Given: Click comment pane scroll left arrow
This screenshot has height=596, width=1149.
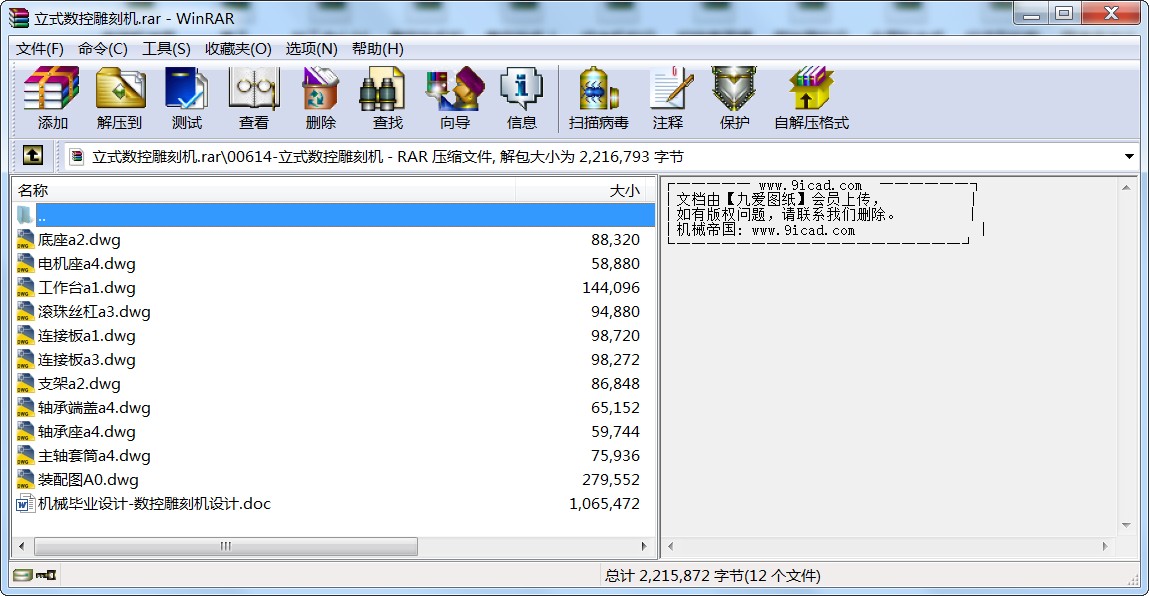Looking at the screenshot, I should pos(670,546).
